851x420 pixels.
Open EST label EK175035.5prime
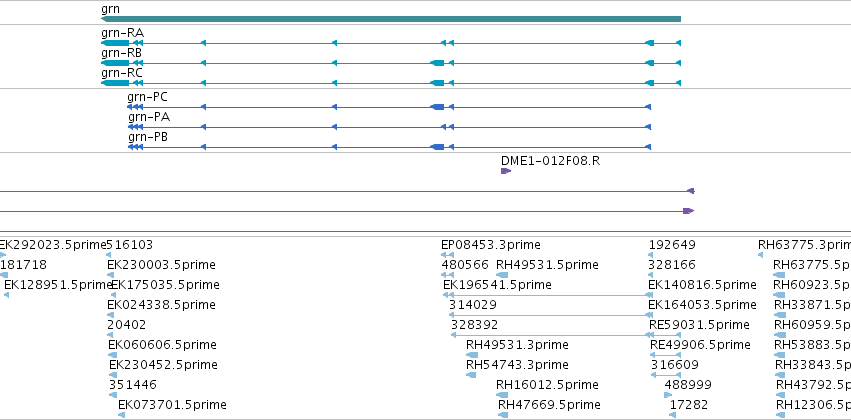(x=166, y=285)
